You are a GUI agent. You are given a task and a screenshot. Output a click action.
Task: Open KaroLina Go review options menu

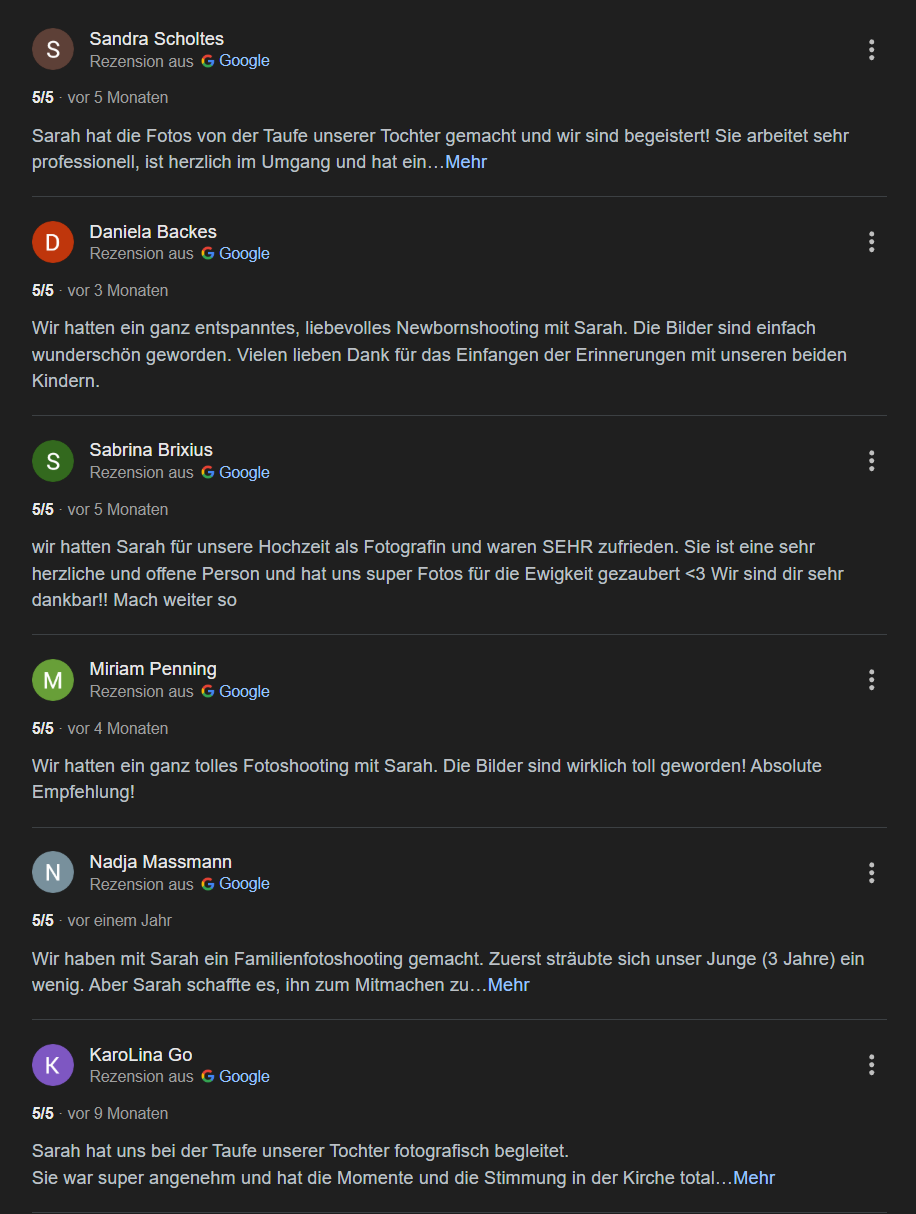pyautogui.click(x=871, y=1065)
